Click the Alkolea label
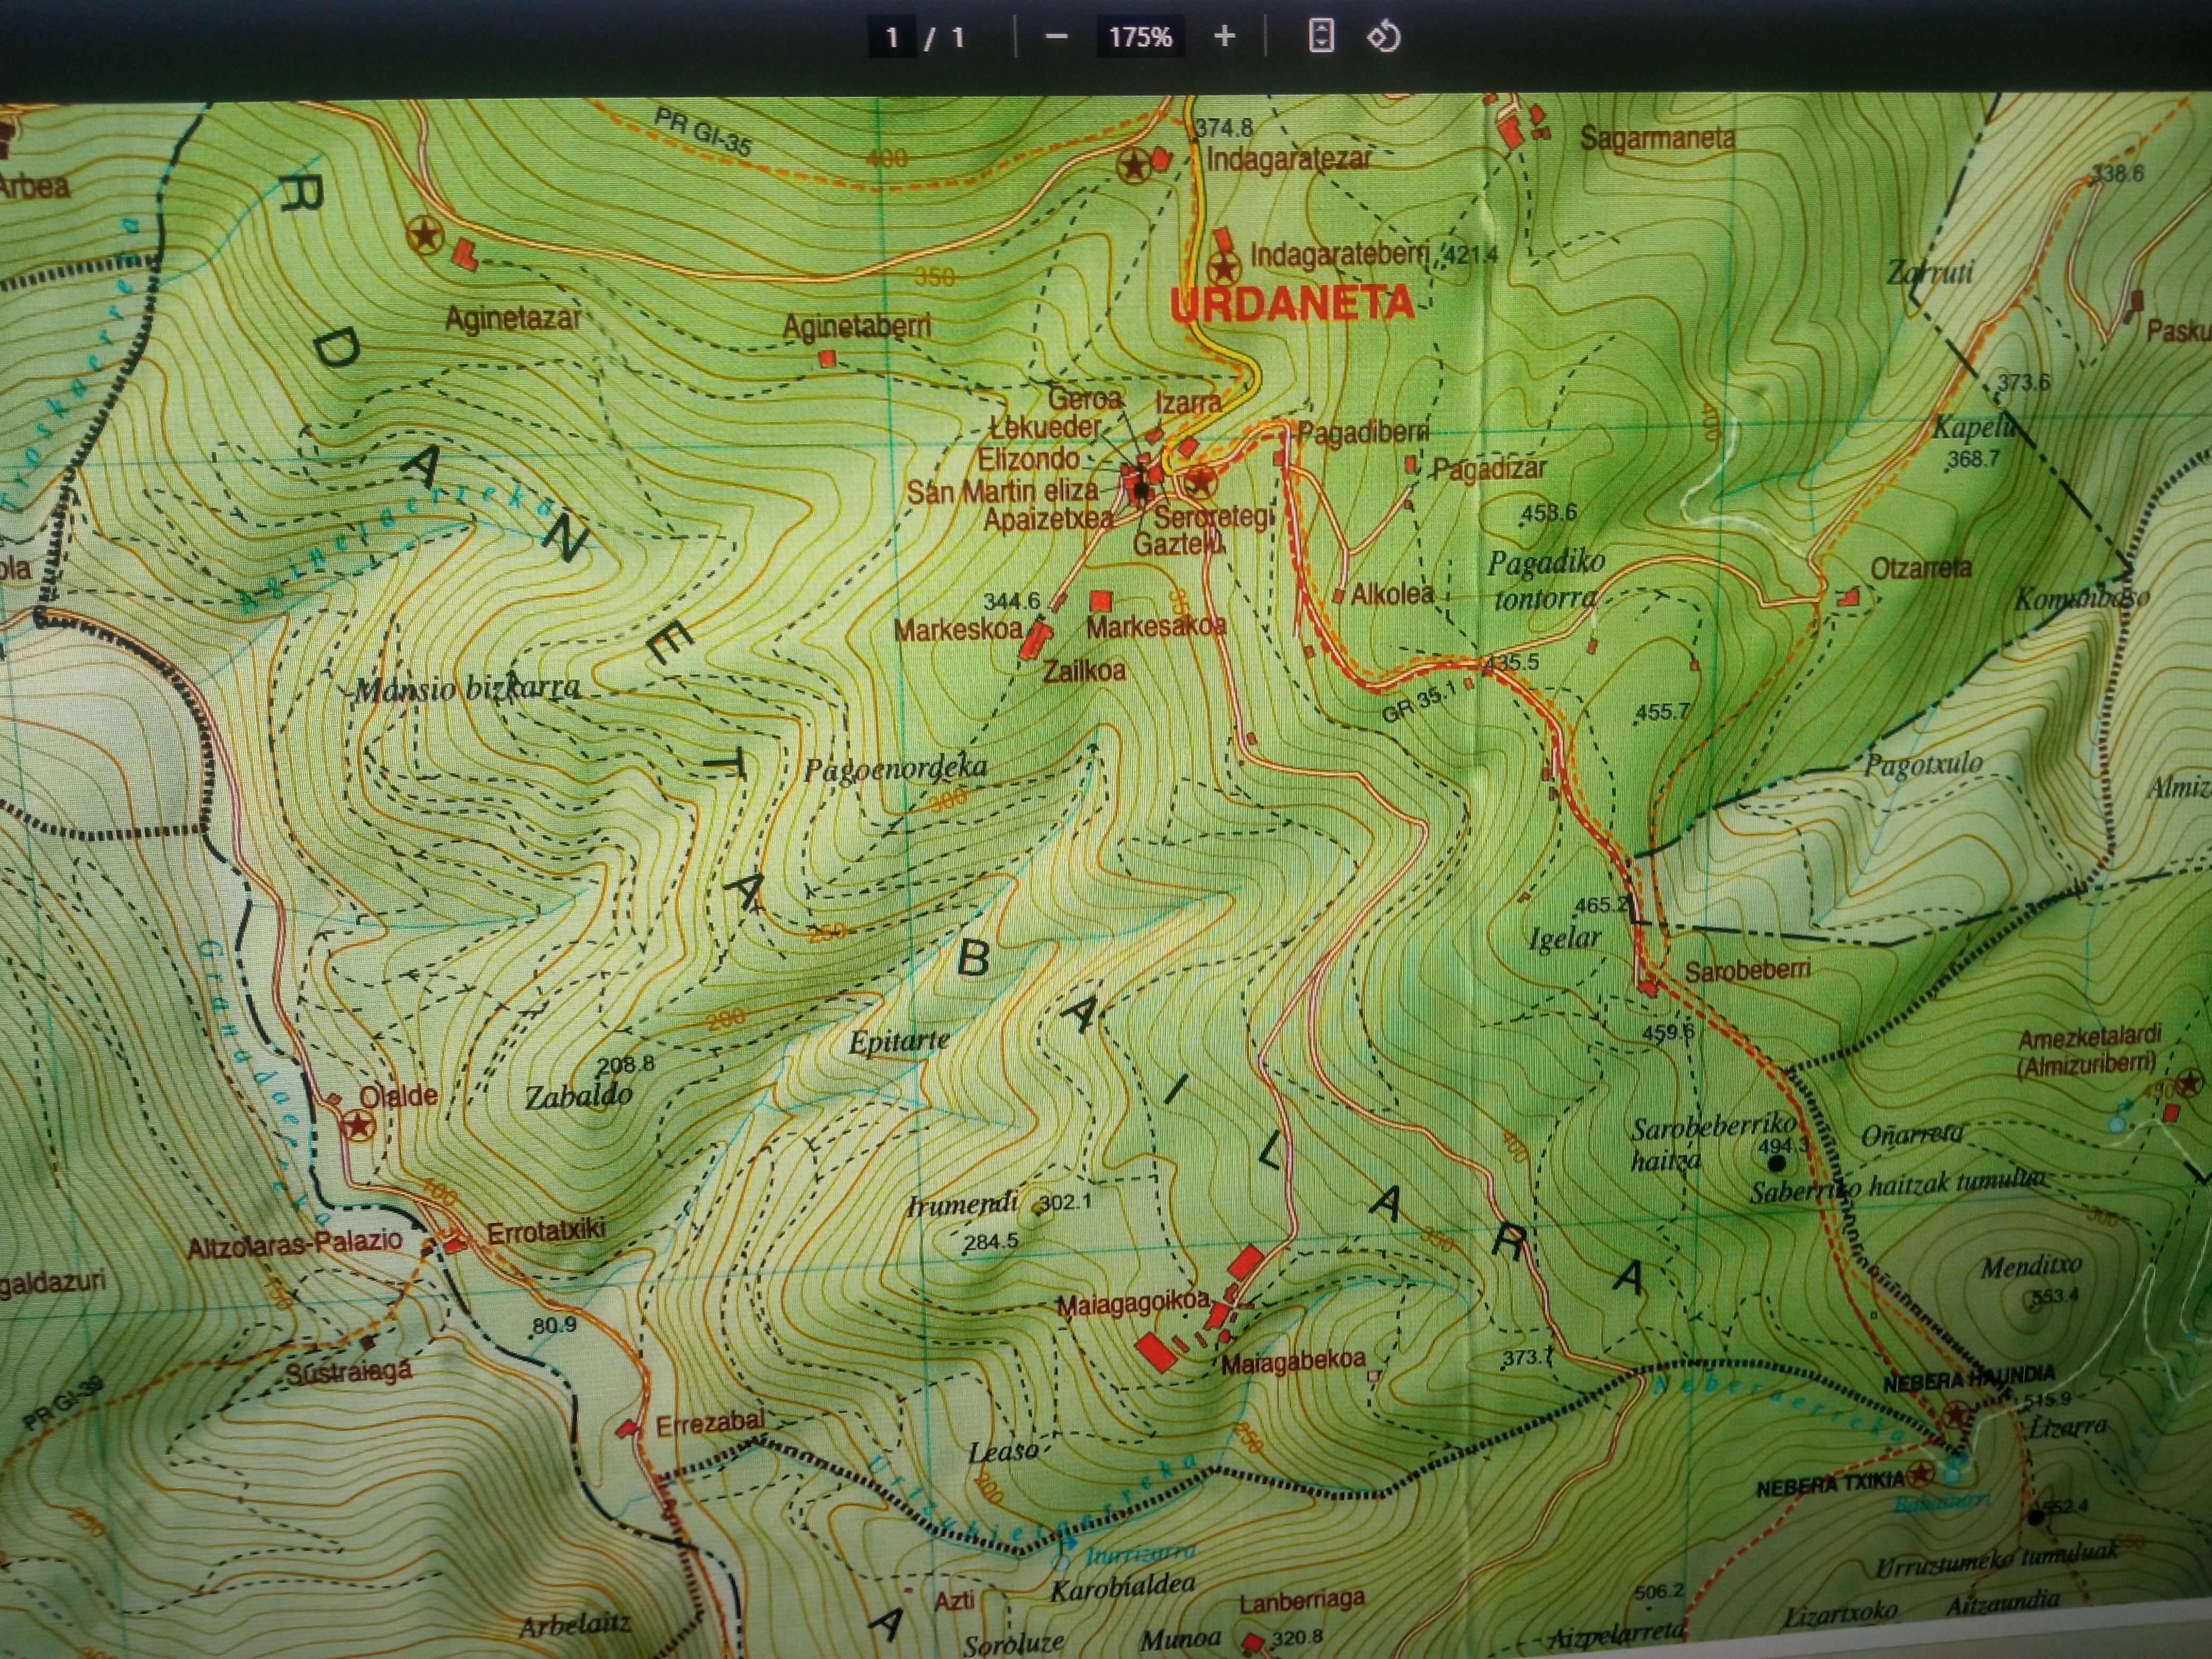Screen dimensions: 2212x1659 (1392, 594)
